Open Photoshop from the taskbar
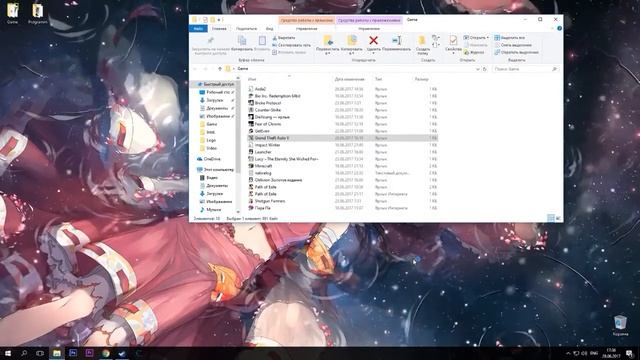The image size is (640, 360). [x=73, y=353]
